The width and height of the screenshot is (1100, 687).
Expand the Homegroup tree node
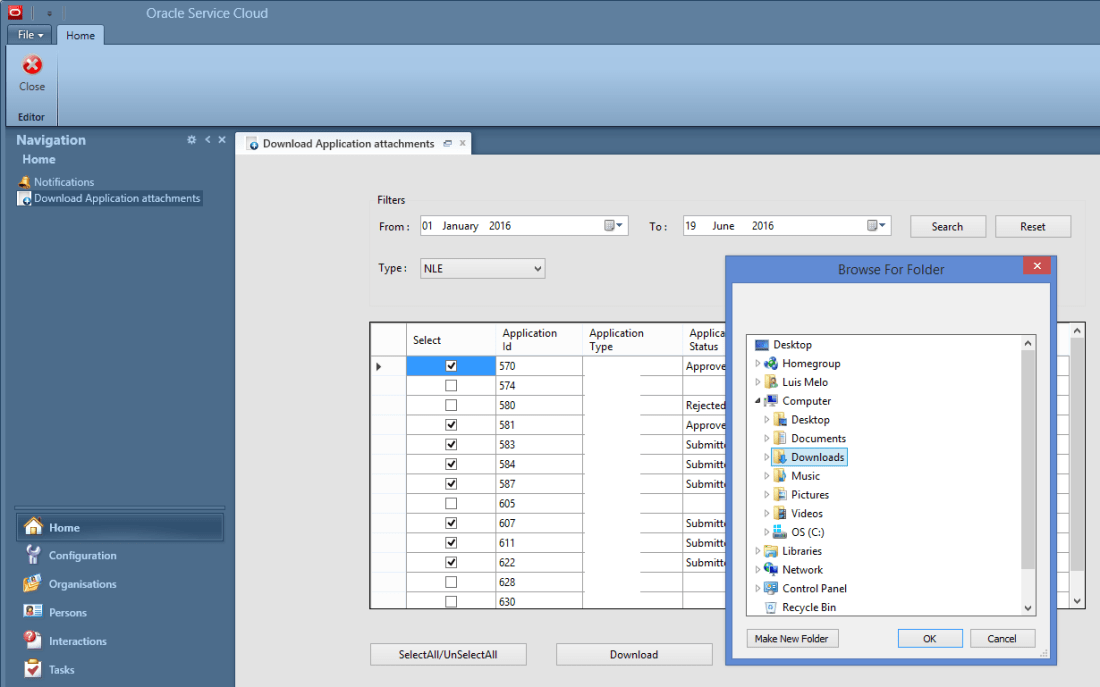click(757, 363)
